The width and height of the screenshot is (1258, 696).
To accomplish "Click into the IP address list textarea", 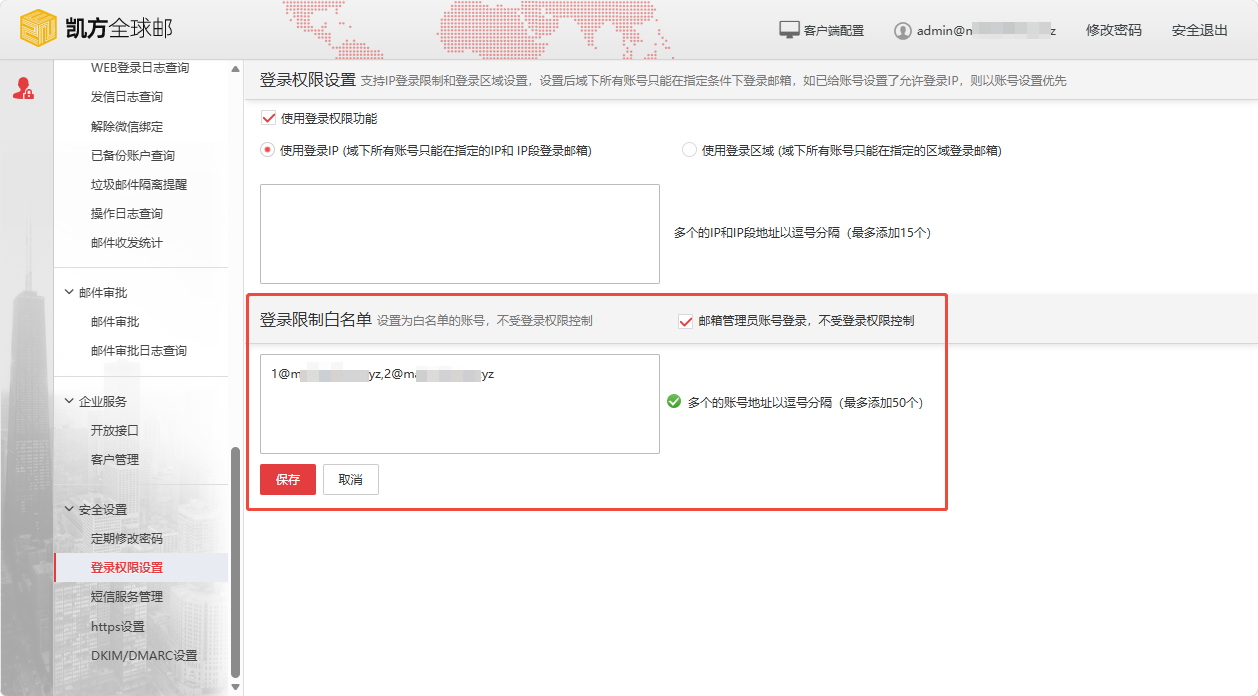I will click(x=460, y=234).
